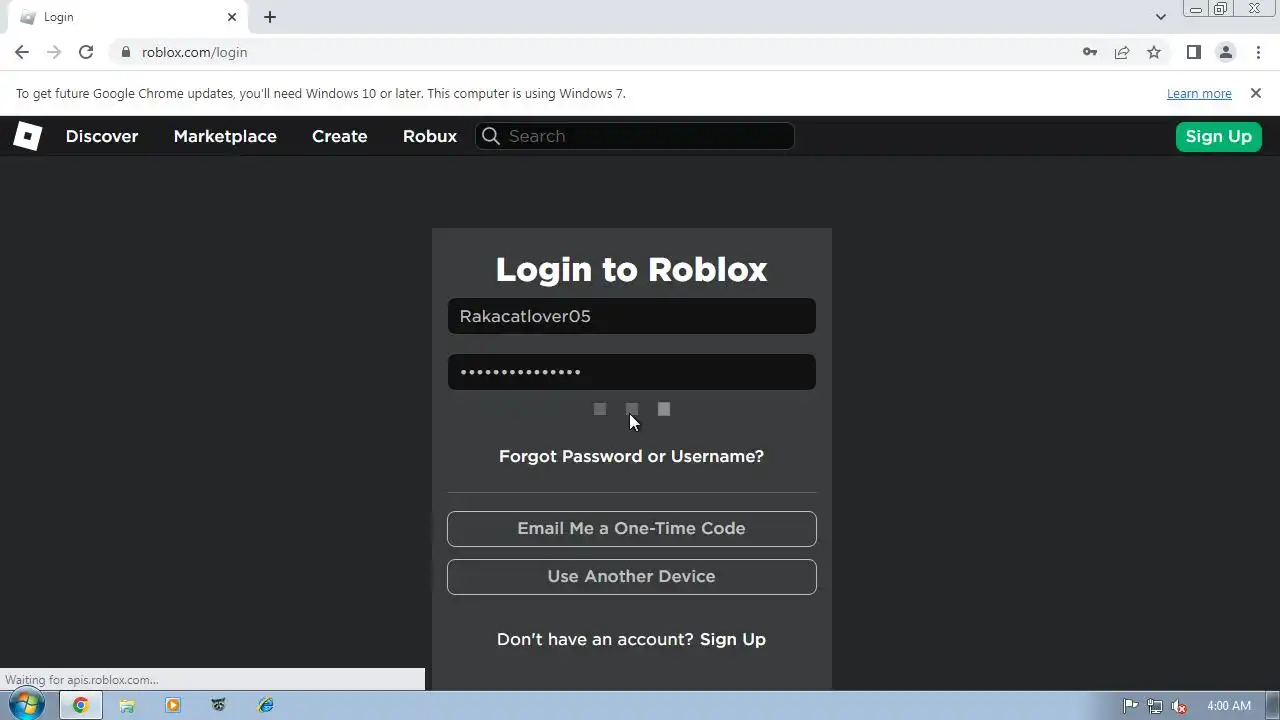This screenshot has width=1280, height=720.
Task: Open the Robux menu item
Action: pyautogui.click(x=430, y=136)
